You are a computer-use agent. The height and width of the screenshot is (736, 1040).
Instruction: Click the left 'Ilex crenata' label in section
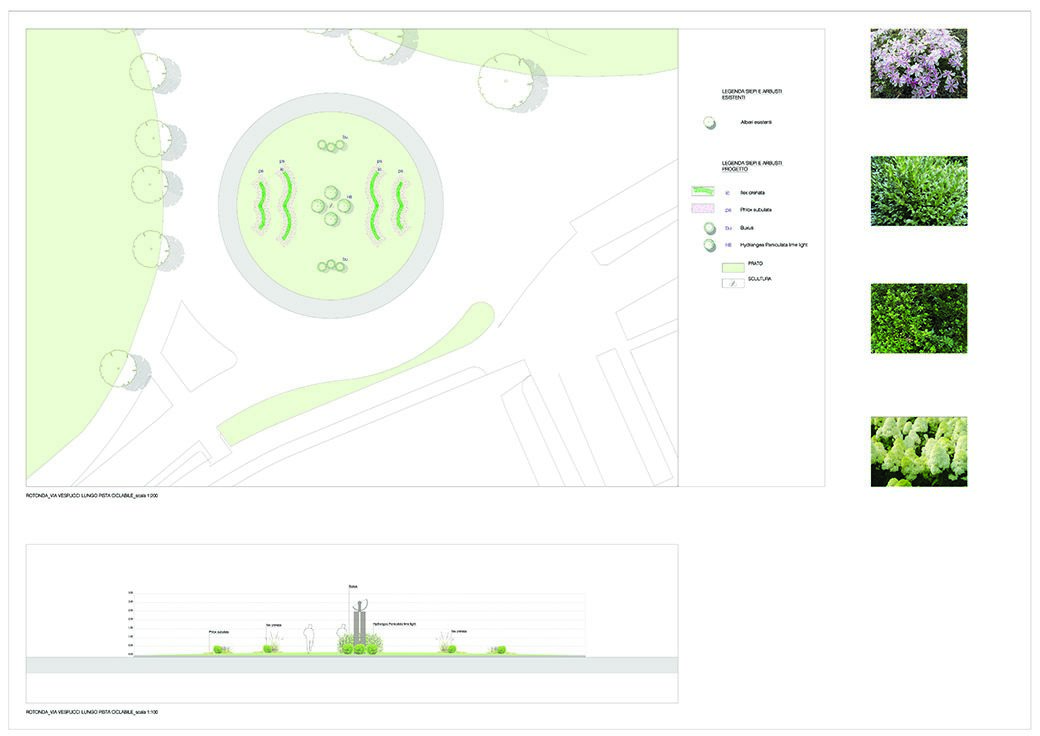[274, 624]
